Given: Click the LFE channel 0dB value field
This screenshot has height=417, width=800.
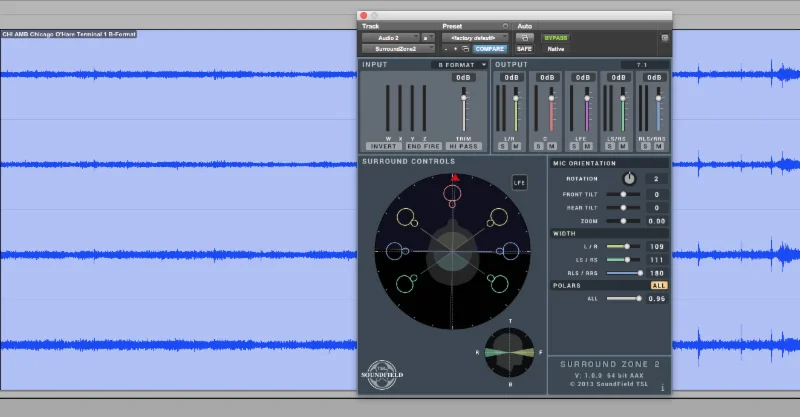Looking at the screenshot, I should (x=583, y=78).
